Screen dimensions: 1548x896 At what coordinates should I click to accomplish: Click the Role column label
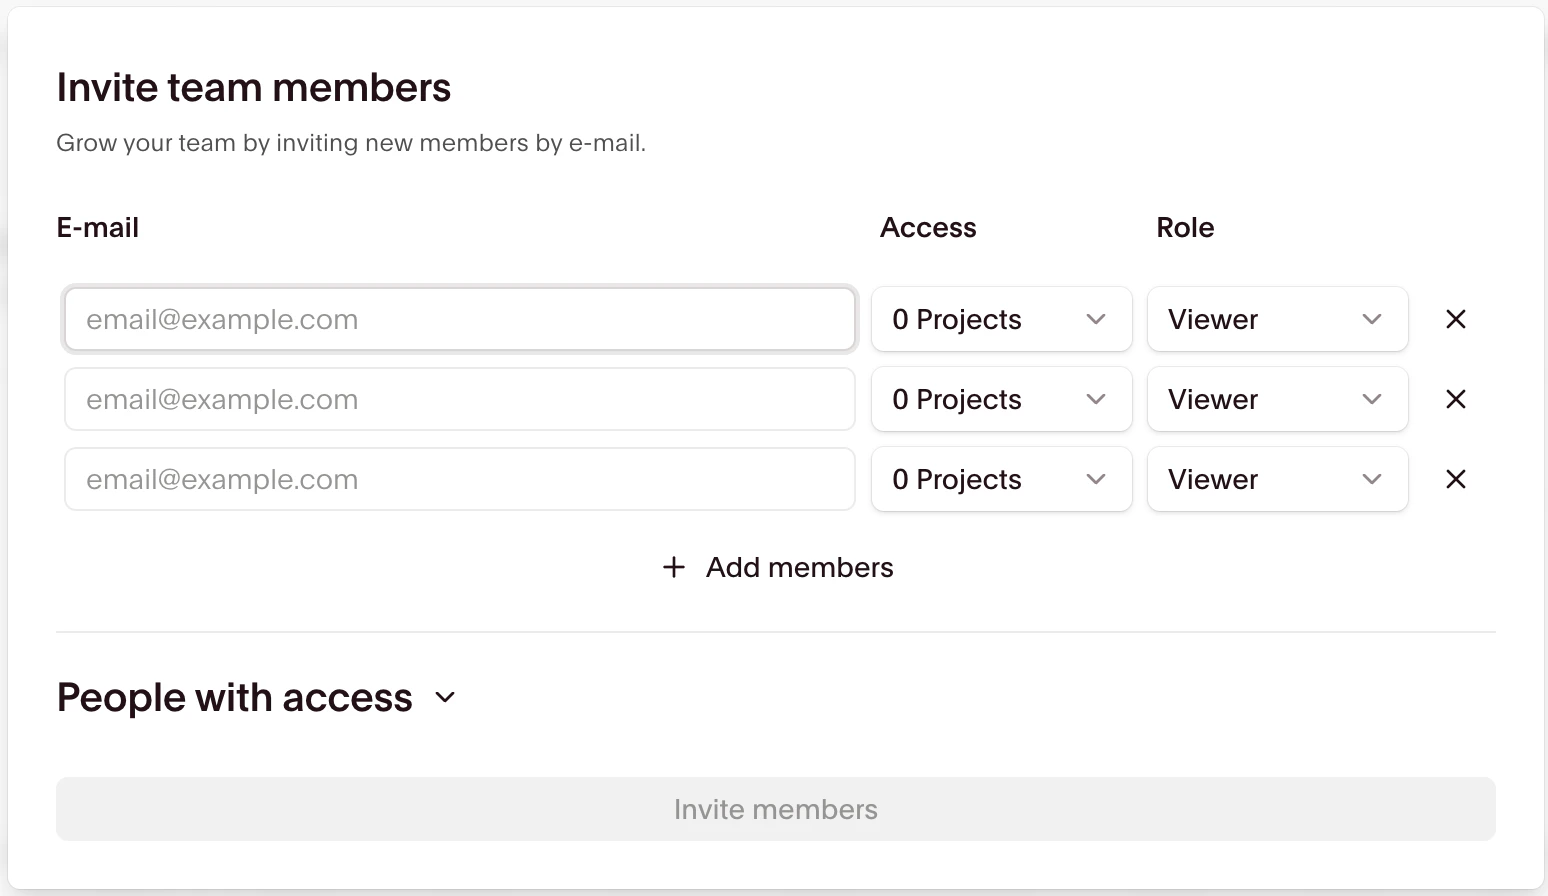(x=1185, y=228)
